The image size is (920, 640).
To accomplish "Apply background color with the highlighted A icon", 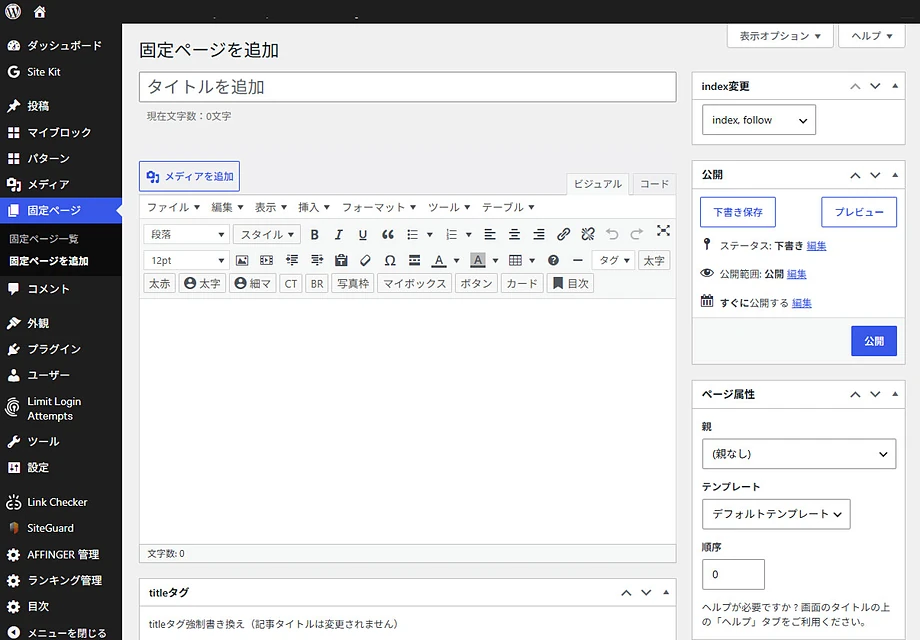I will pyautogui.click(x=478, y=260).
